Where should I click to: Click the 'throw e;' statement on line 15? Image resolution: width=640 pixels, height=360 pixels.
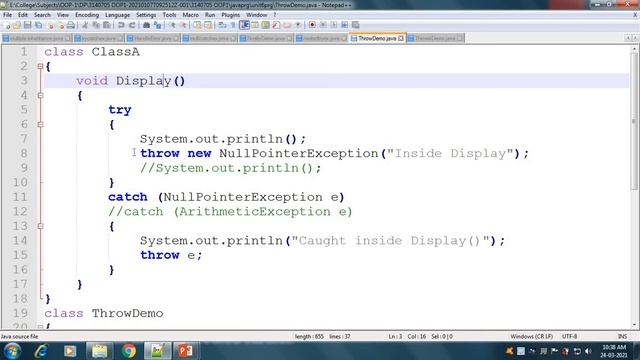coord(171,255)
